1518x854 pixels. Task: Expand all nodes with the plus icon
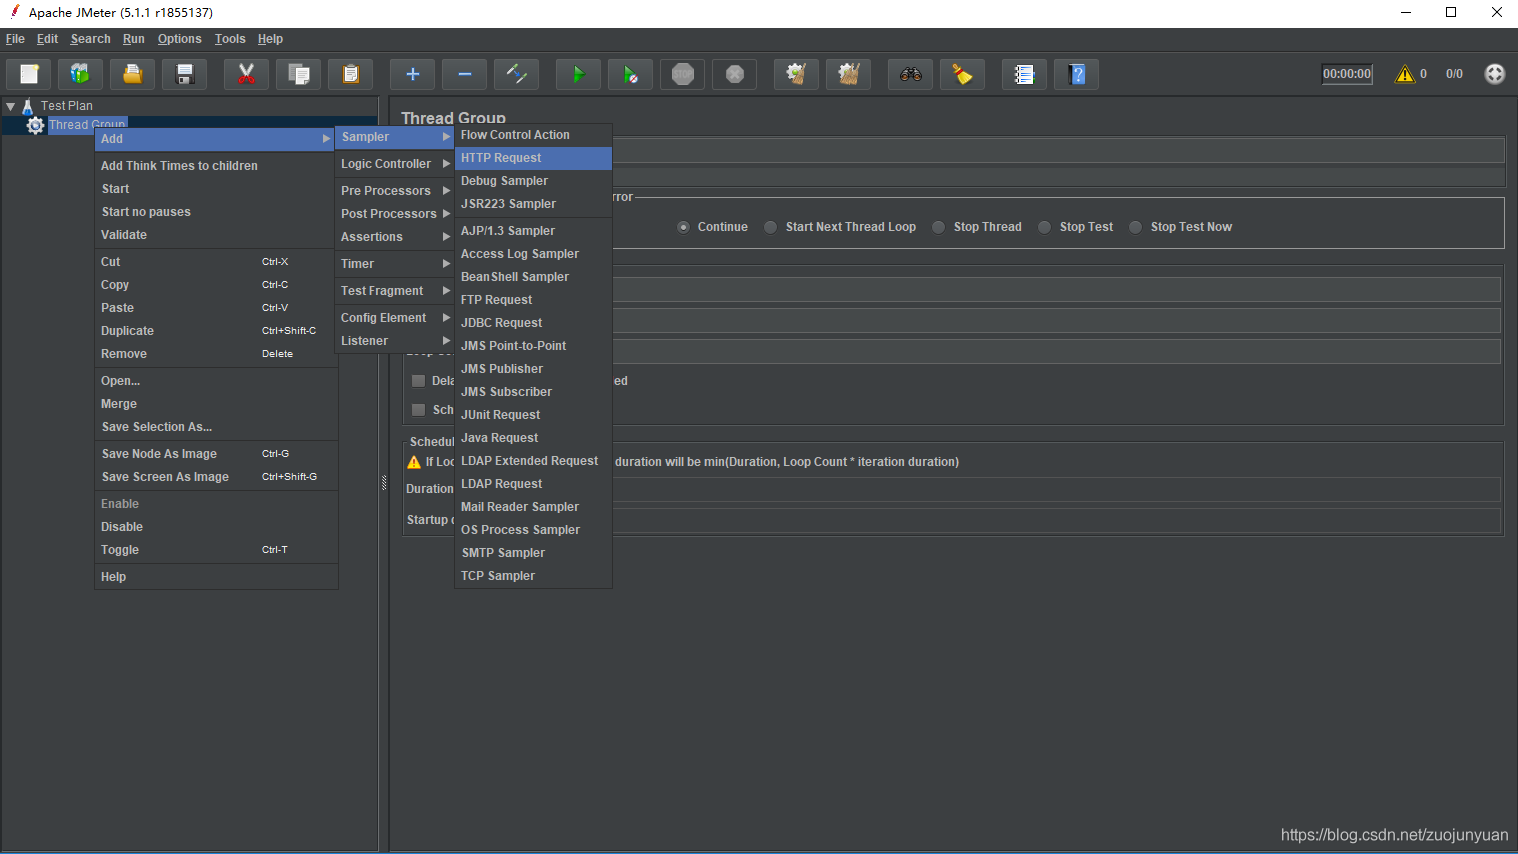[x=412, y=74]
